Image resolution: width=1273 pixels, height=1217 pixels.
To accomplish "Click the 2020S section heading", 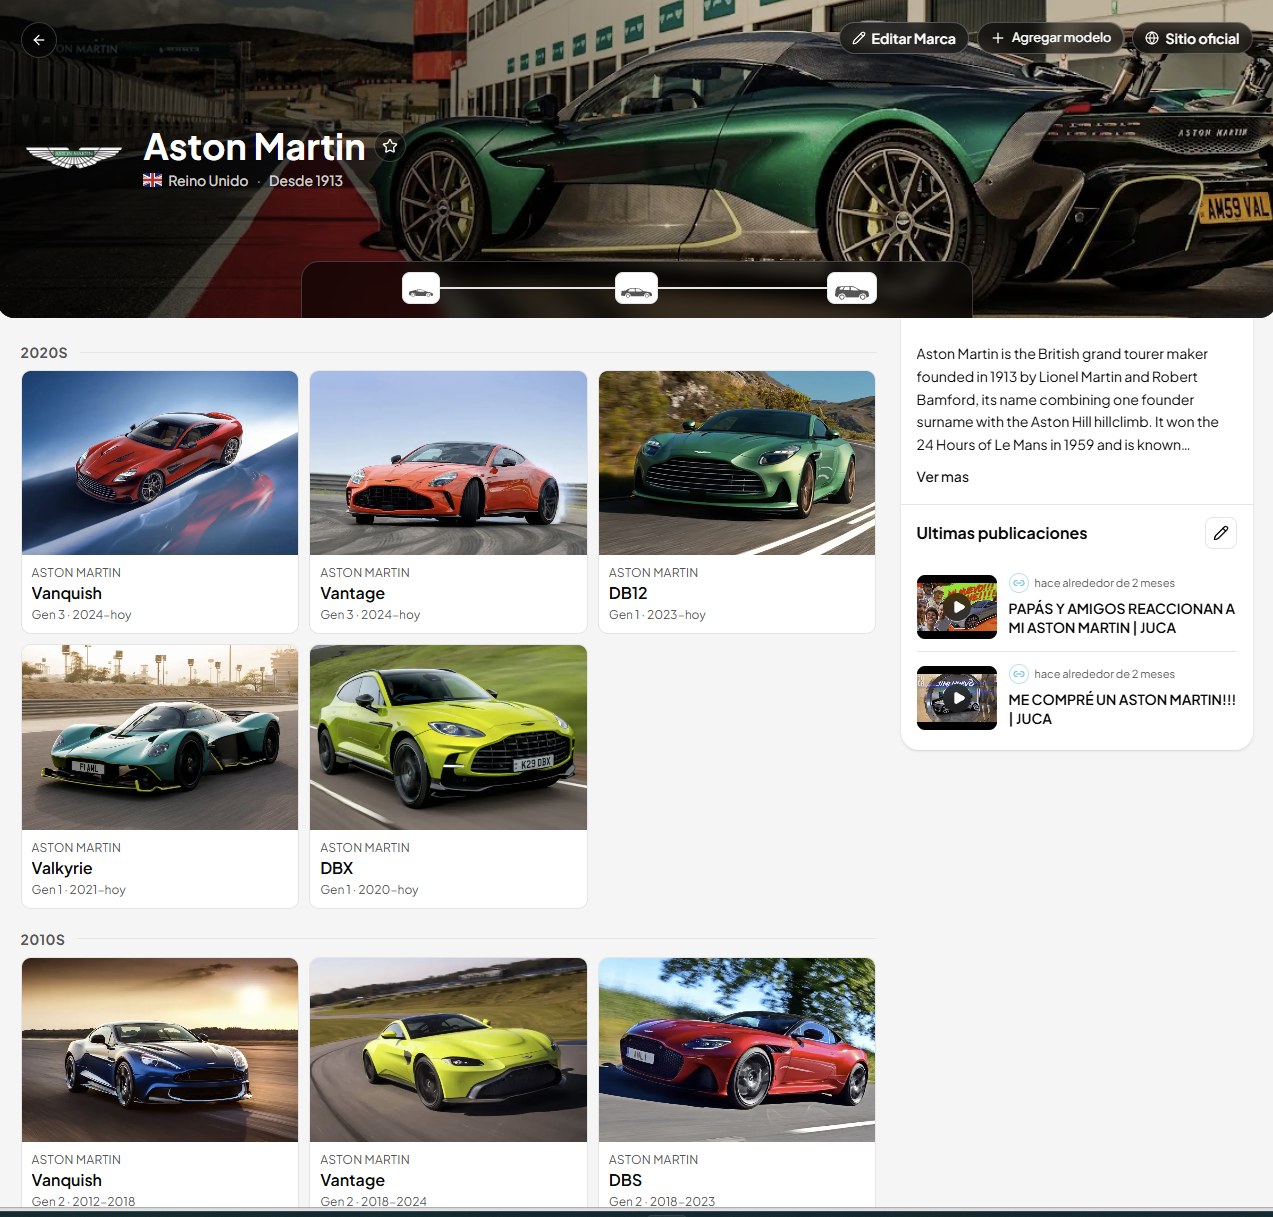I will 44,353.
